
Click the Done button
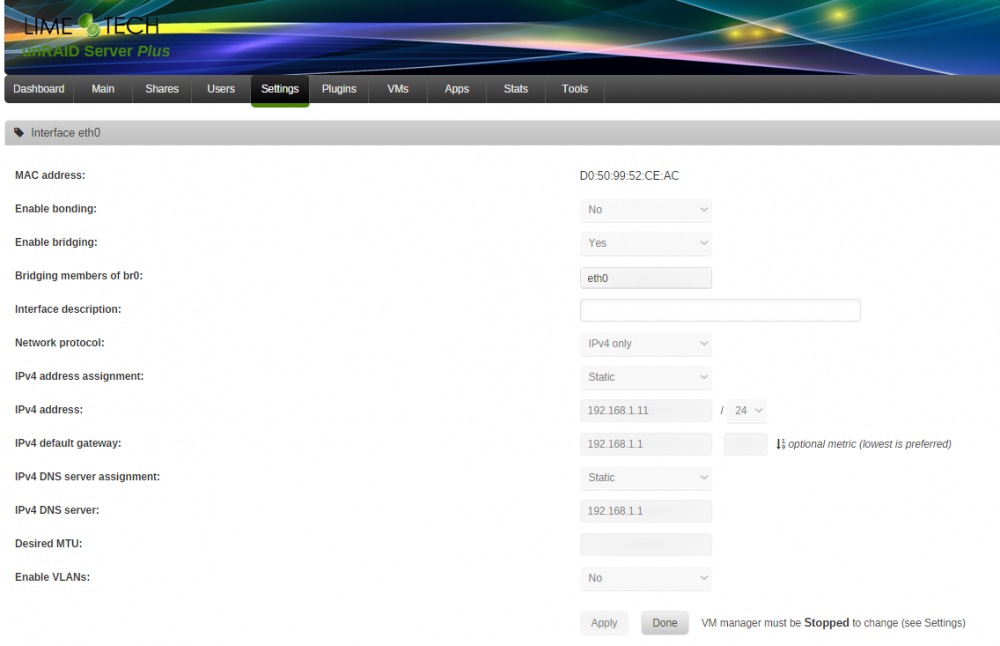pos(665,623)
